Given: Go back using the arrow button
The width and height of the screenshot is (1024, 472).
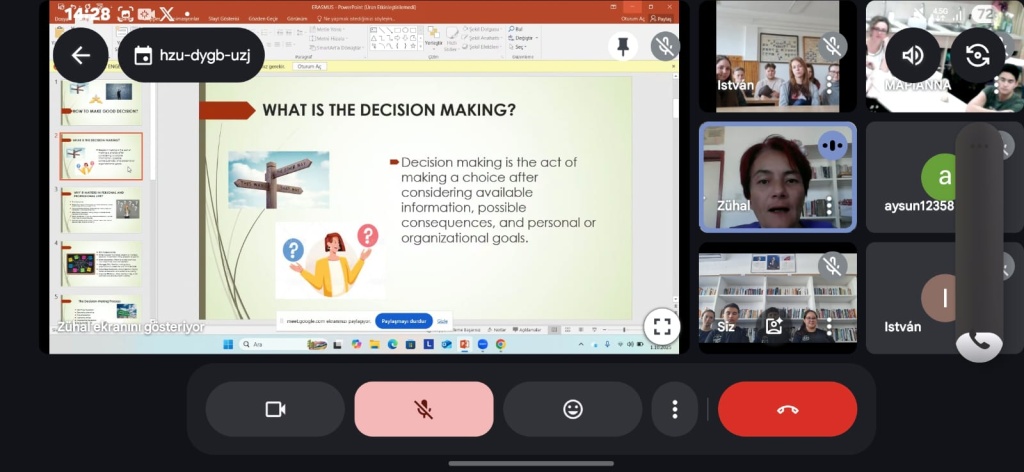Looking at the screenshot, I should tap(81, 55).
